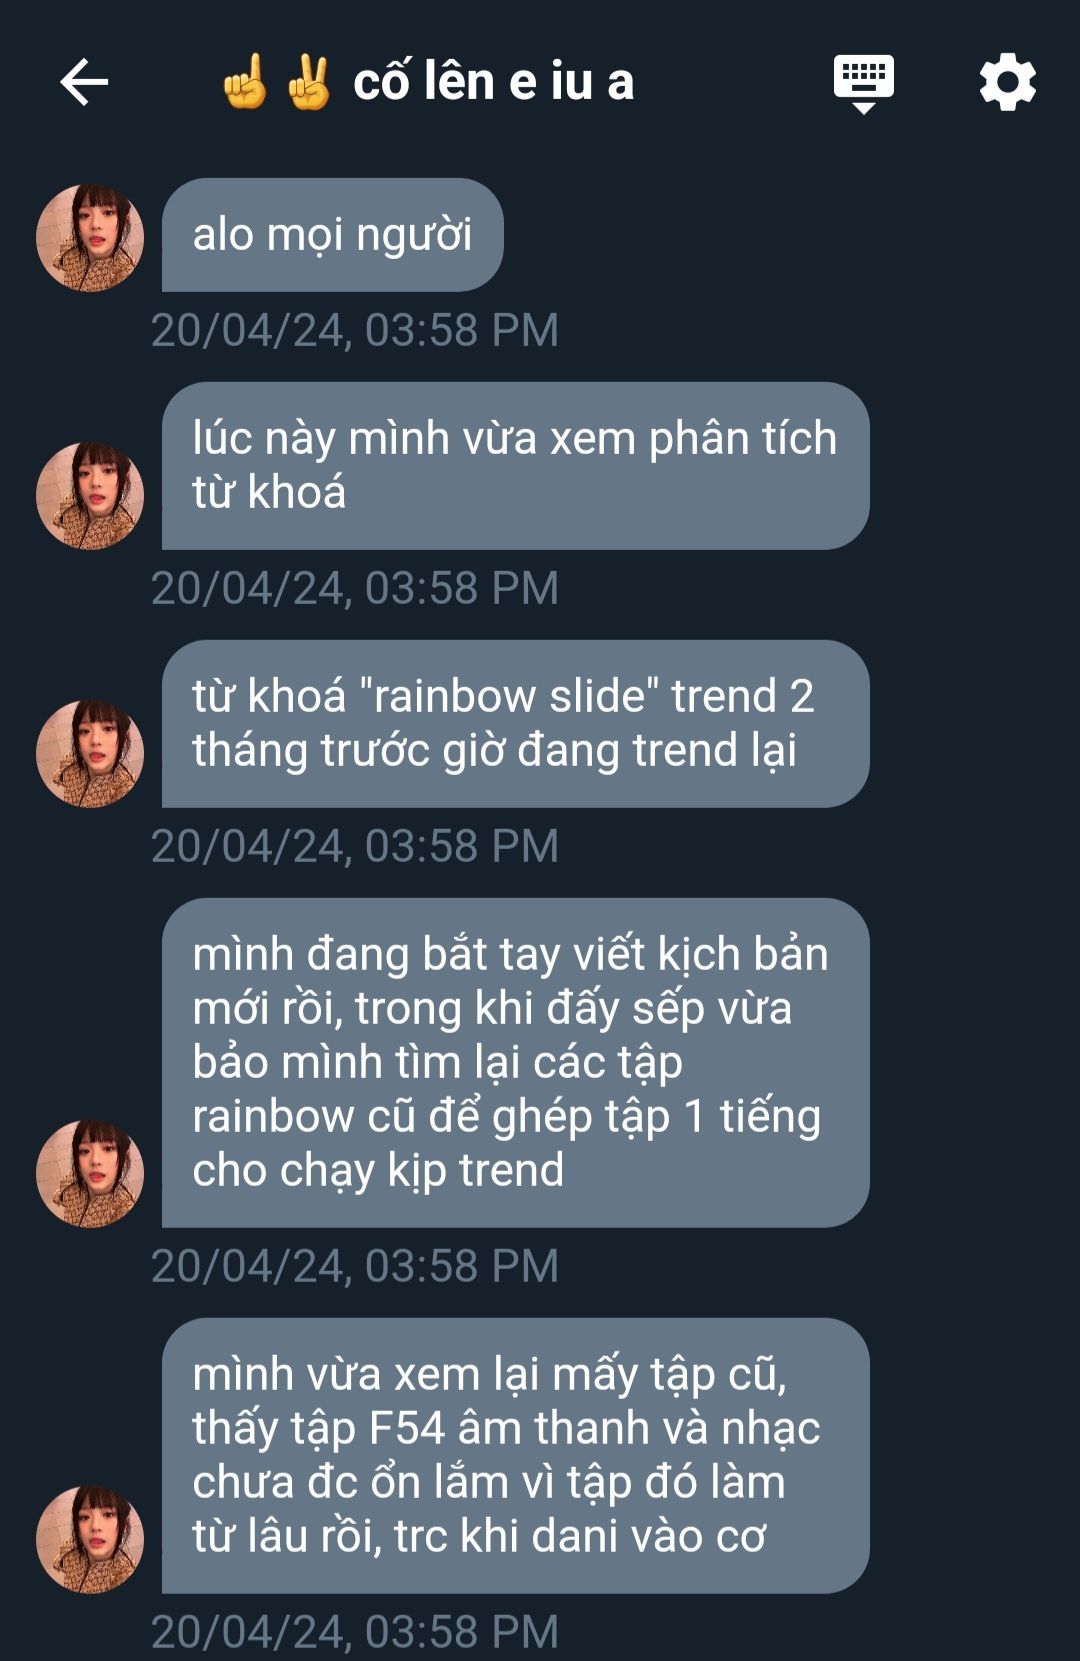Tap timestamp under 'alo mọi người' message
The image size is (1080, 1661).
pyautogui.click(x=354, y=330)
